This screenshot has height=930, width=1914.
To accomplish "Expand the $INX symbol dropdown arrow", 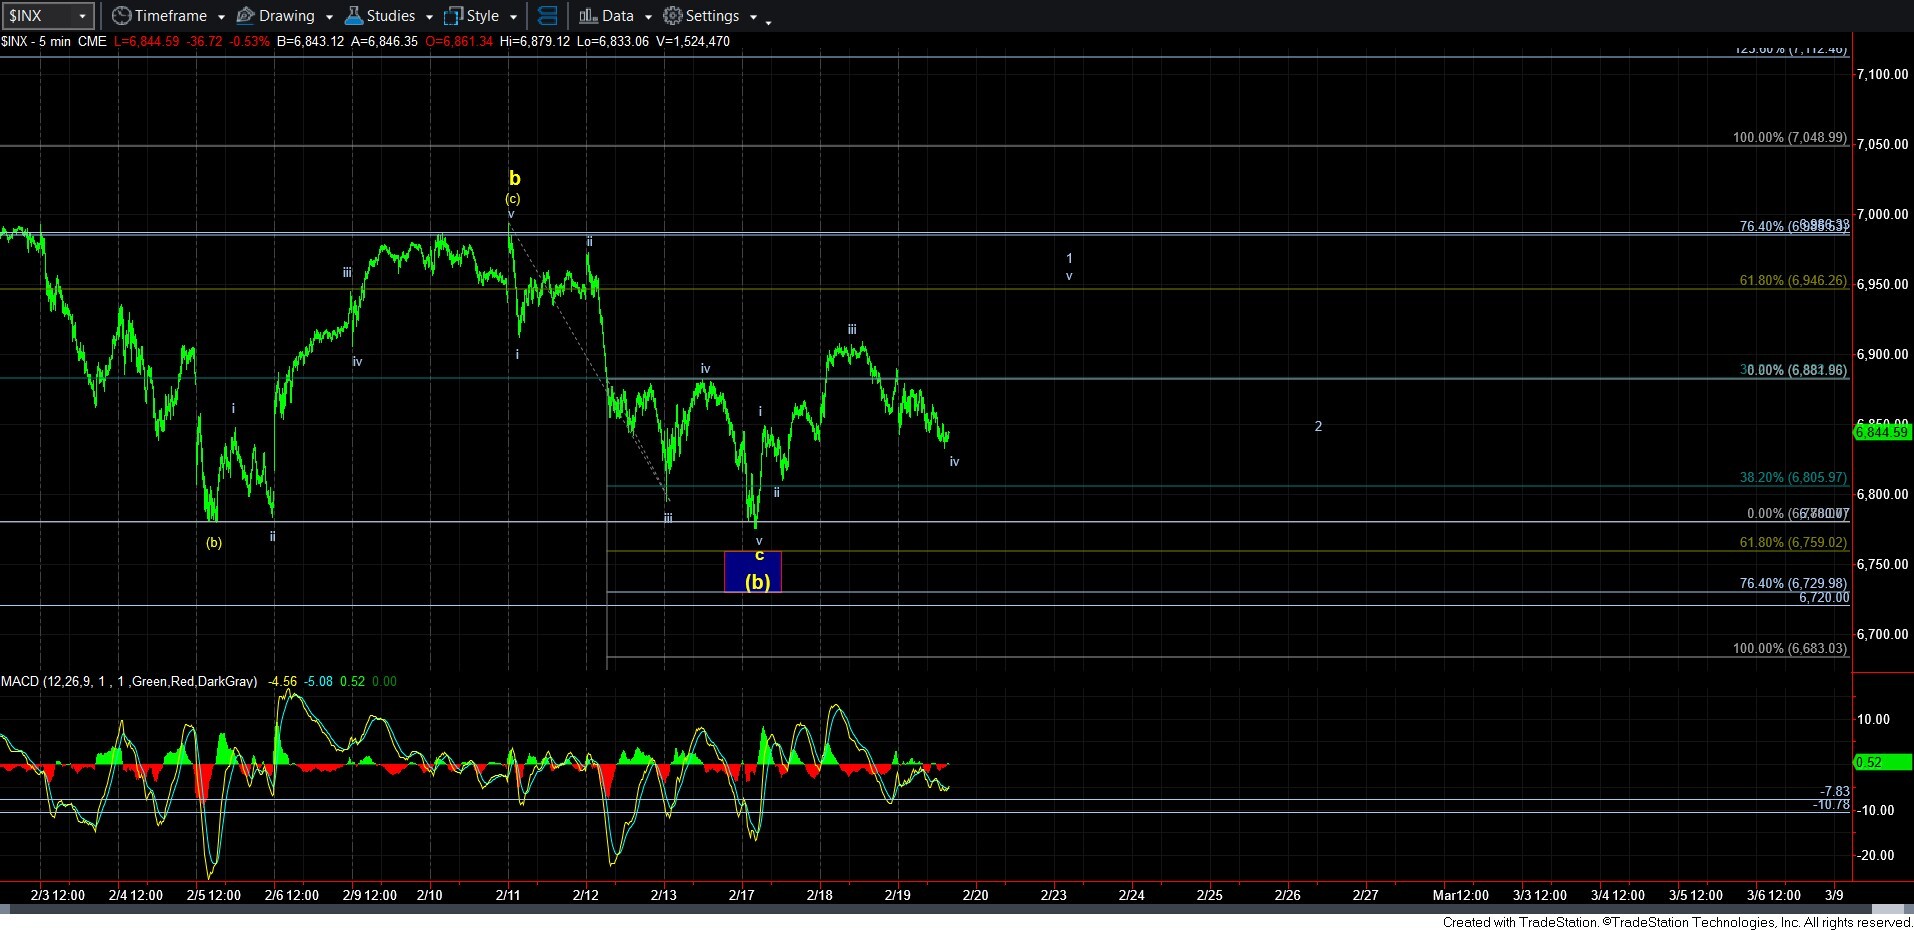I will tap(82, 16).
